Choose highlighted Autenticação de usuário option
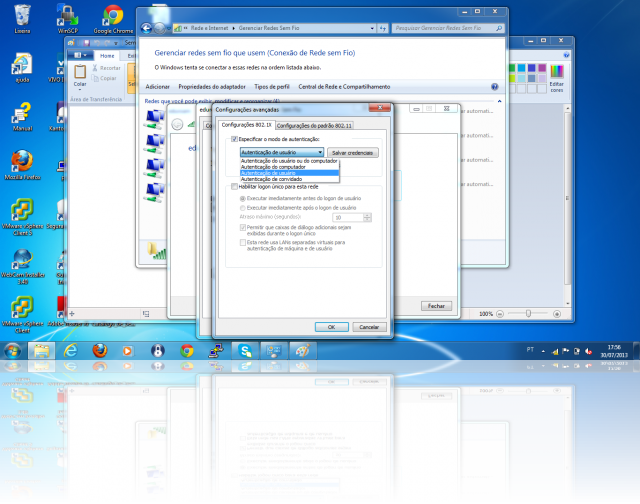 pos(289,173)
